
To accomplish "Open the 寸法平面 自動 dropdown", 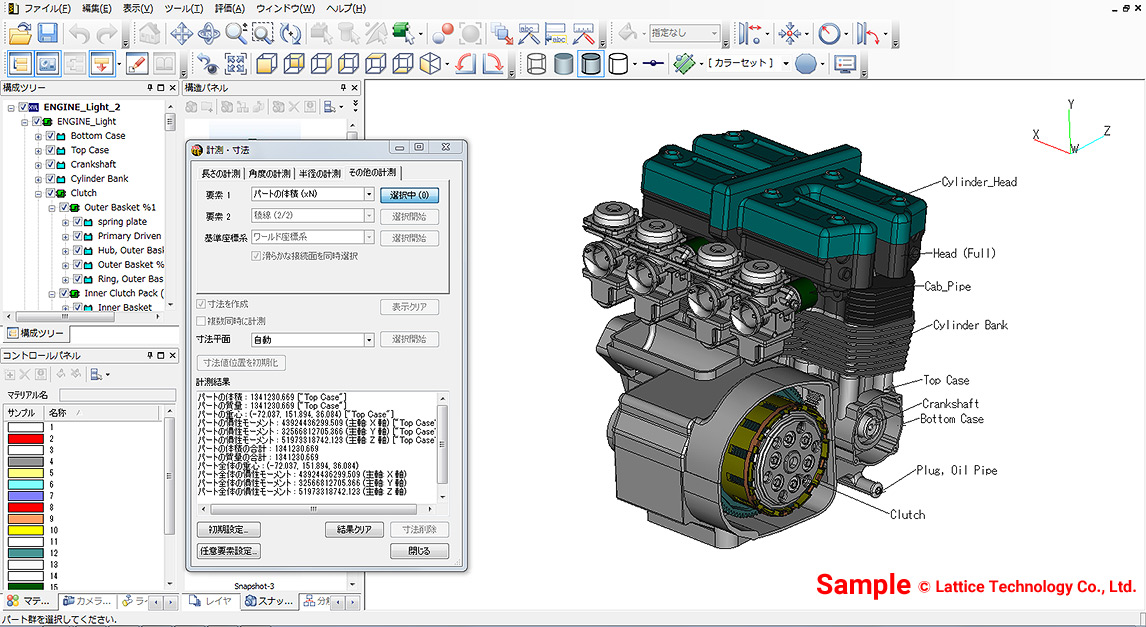I will coord(369,340).
